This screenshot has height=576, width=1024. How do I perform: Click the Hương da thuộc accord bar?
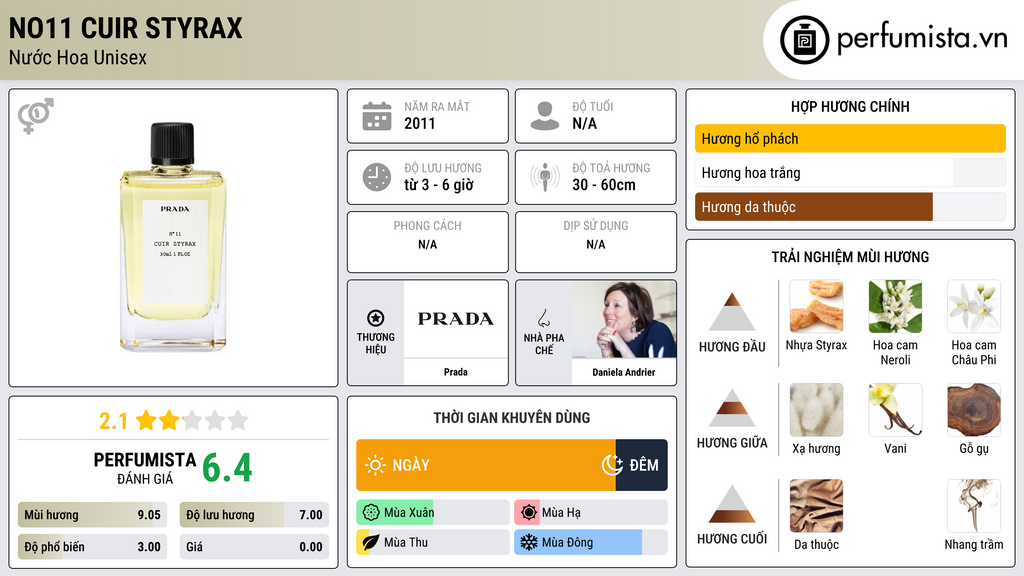pyautogui.click(x=813, y=207)
